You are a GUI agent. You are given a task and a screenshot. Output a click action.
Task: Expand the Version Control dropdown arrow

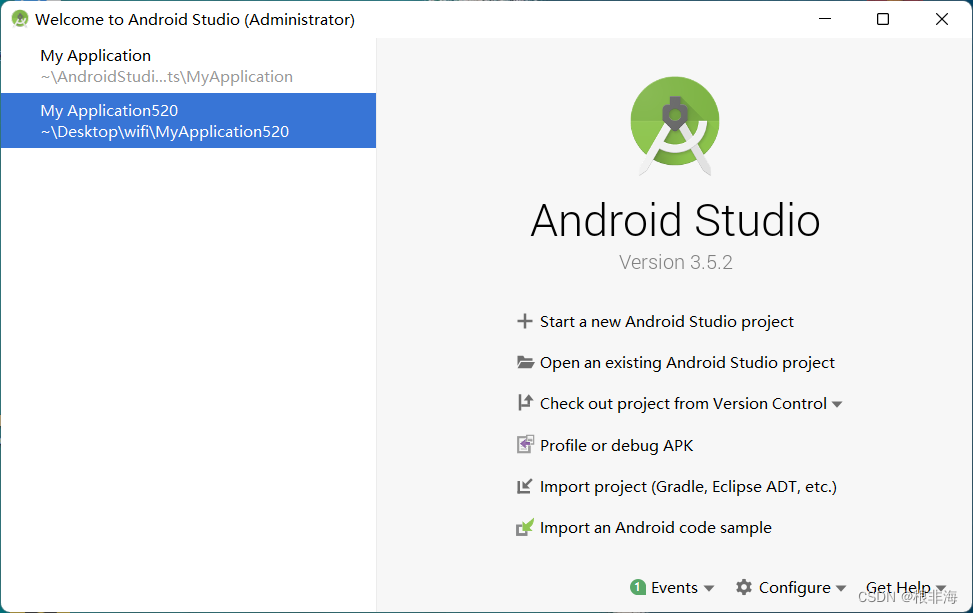[x=837, y=405]
